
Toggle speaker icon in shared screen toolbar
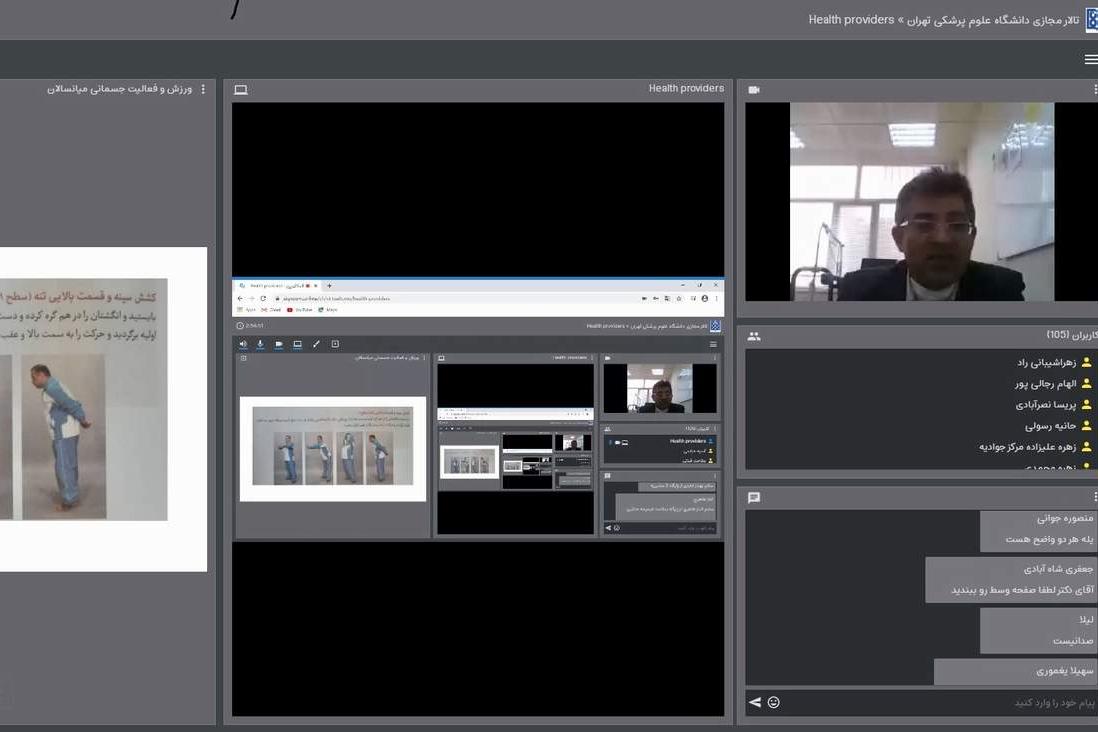point(243,344)
